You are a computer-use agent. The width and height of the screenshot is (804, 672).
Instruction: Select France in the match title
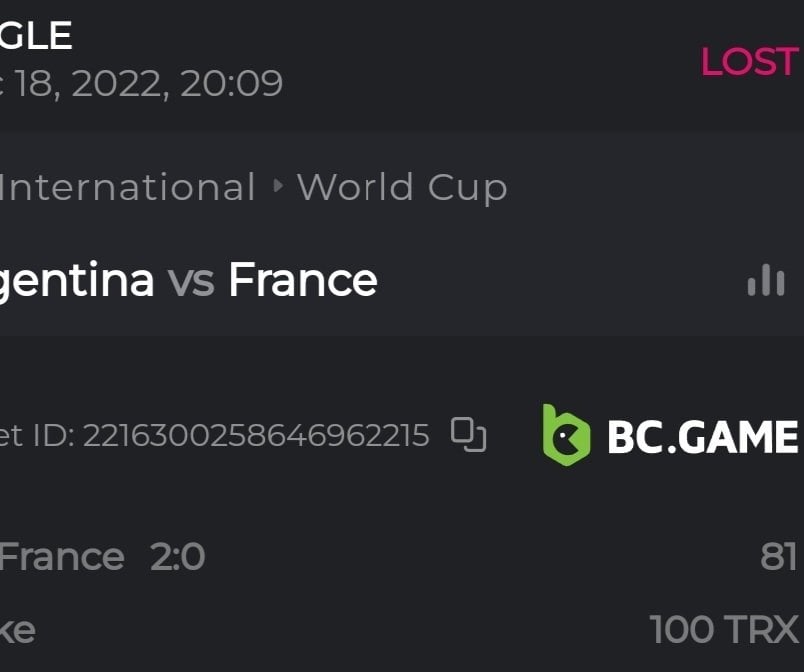302,280
